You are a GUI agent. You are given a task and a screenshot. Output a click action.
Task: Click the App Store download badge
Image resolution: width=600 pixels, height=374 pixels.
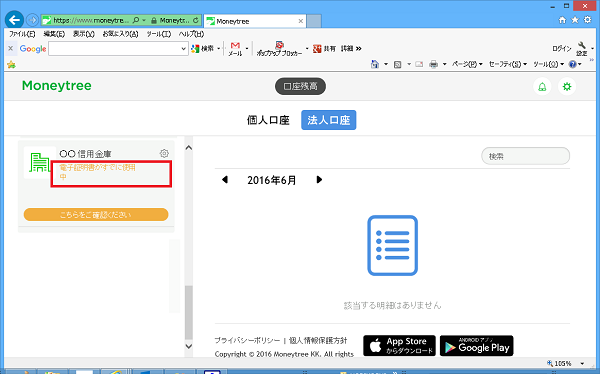pos(399,346)
